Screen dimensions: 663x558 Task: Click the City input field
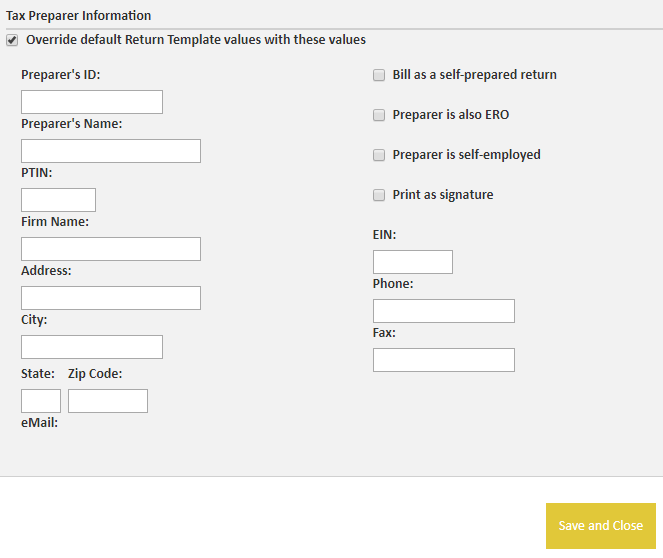pyautogui.click(x=92, y=347)
